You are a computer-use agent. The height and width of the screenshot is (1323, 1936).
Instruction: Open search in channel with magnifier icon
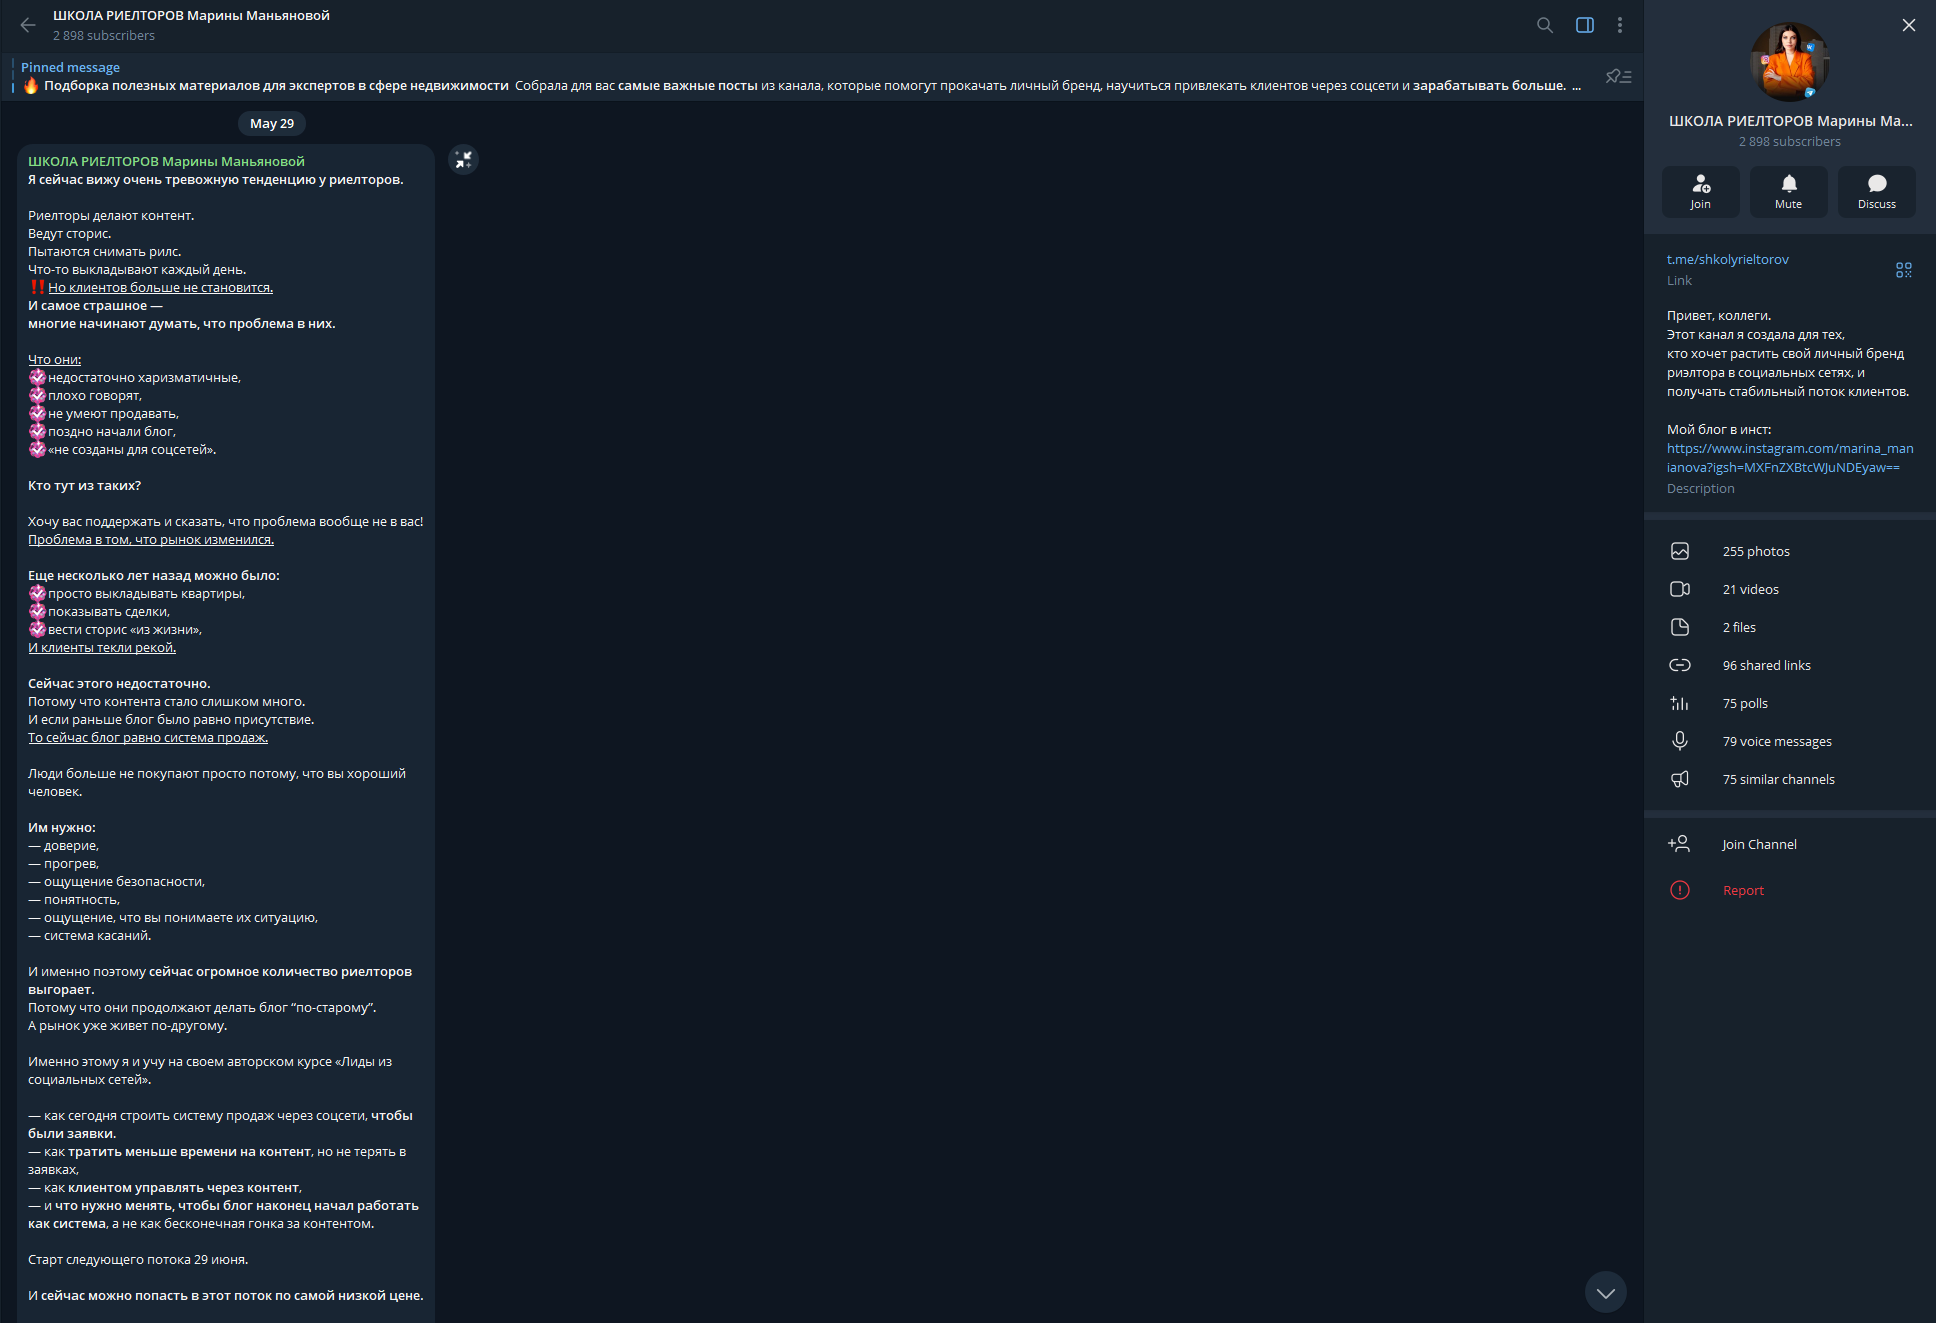click(1545, 25)
